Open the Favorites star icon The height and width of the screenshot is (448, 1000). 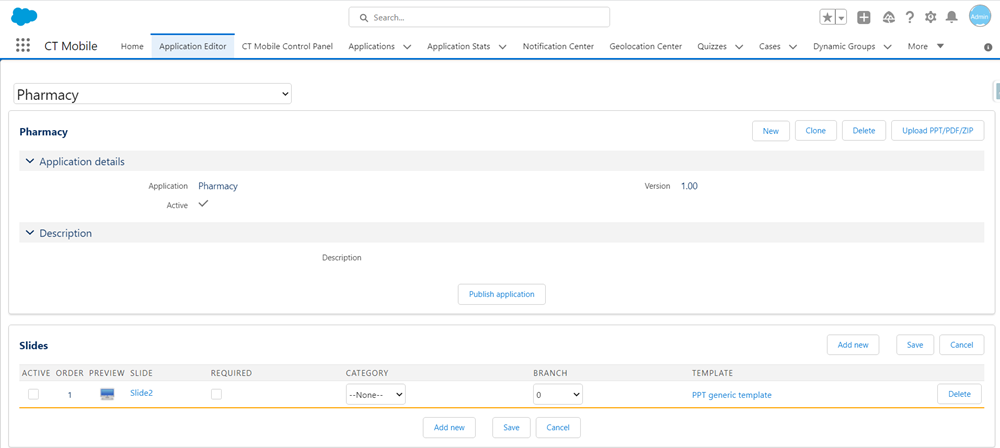[828, 17]
